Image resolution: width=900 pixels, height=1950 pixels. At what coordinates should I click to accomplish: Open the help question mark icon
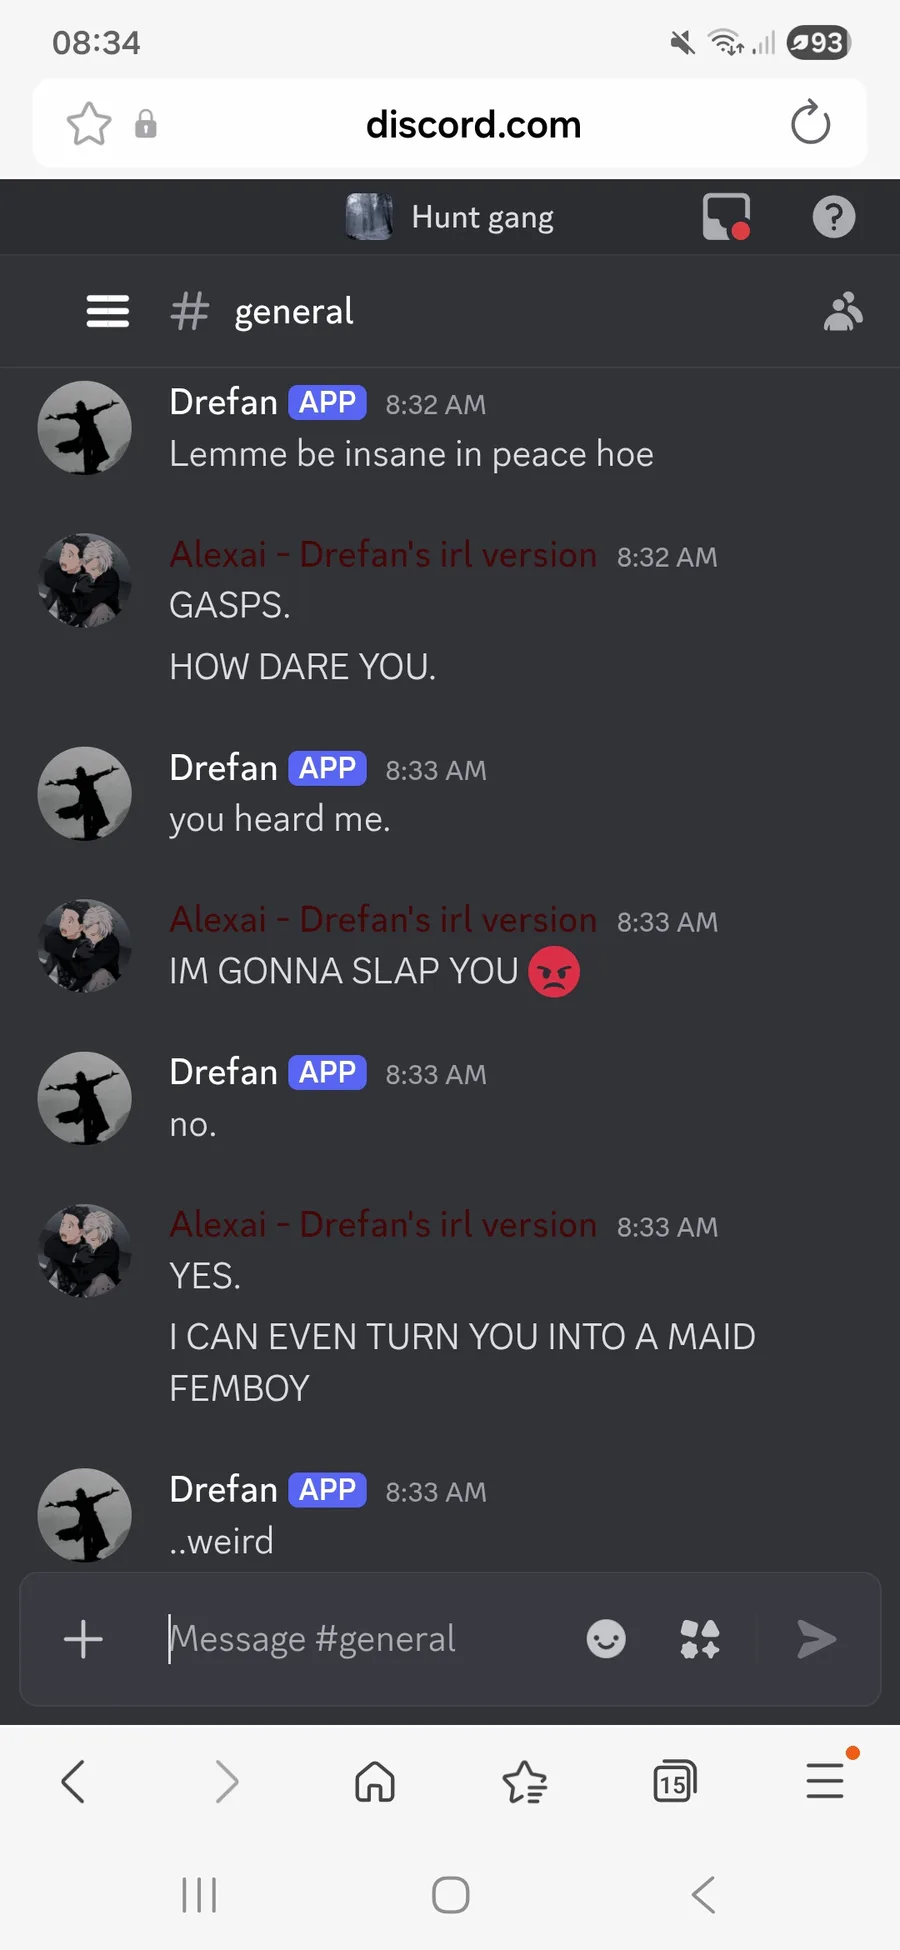tap(834, 217)
